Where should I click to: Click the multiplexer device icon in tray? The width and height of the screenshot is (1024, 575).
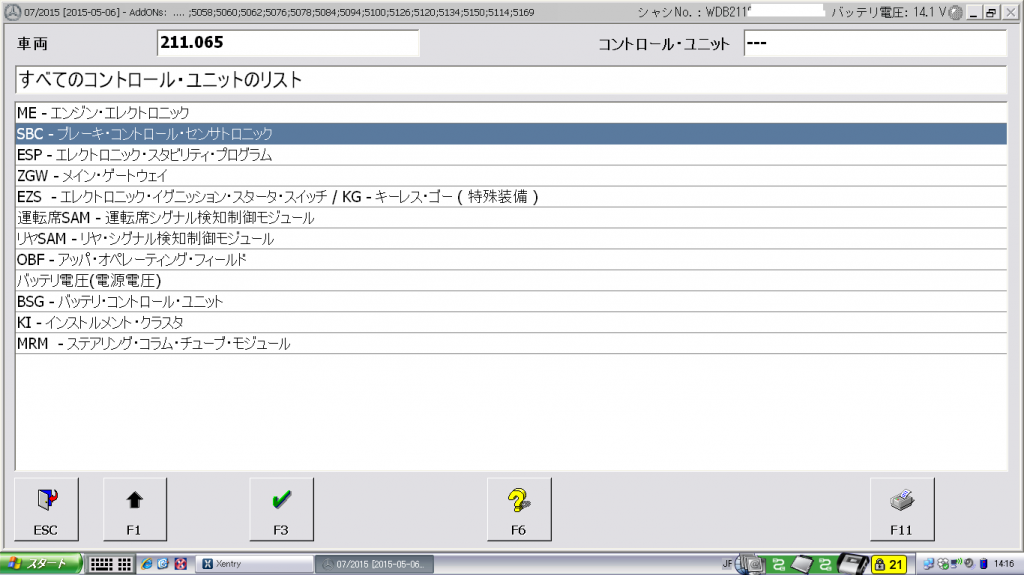coord(853,564)
